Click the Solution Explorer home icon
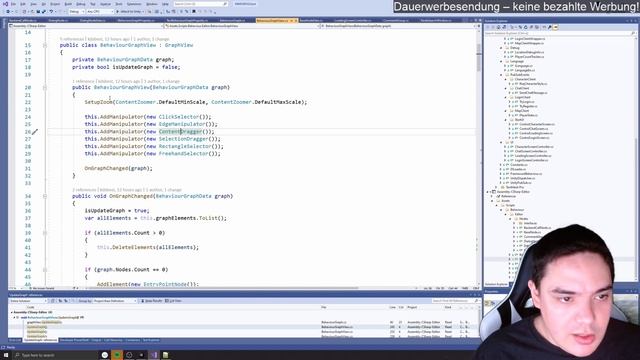Image resolution: width=640 pixels, height=360 pixels. 498,27
